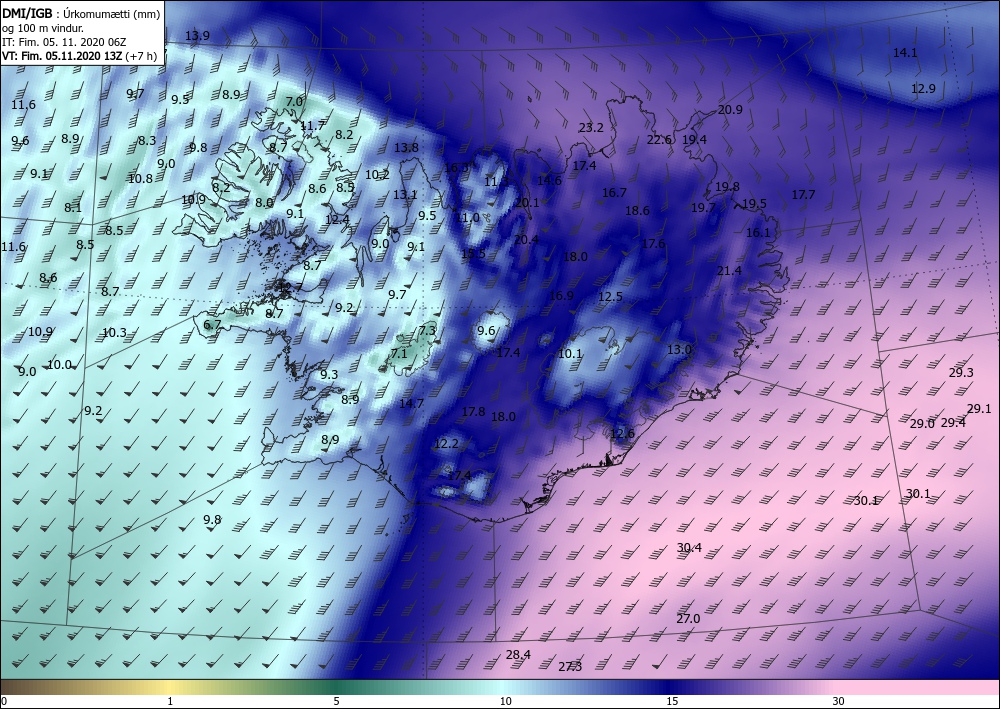1000x709 pixels.
Task: Click the 16.1 value on the map
Action: [x=758, y=233]
